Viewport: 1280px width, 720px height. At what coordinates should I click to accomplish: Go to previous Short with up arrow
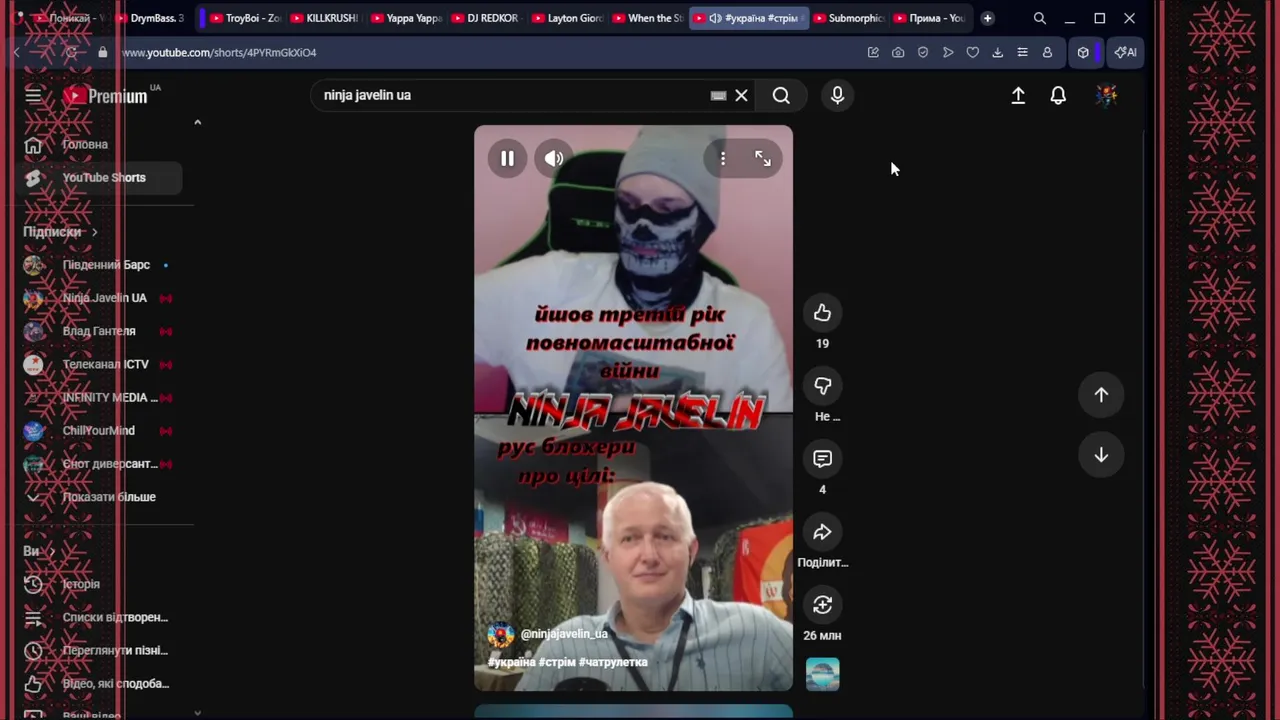[1101, 395]
